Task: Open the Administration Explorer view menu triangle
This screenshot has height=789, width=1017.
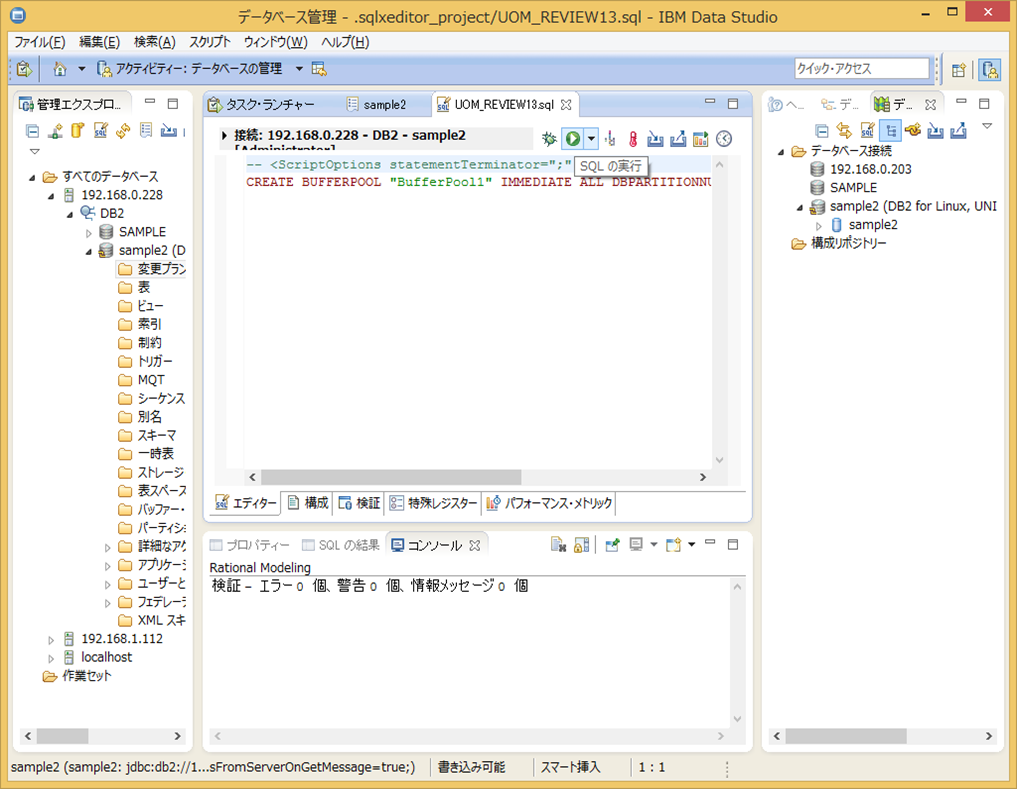Action: (34, 151)
